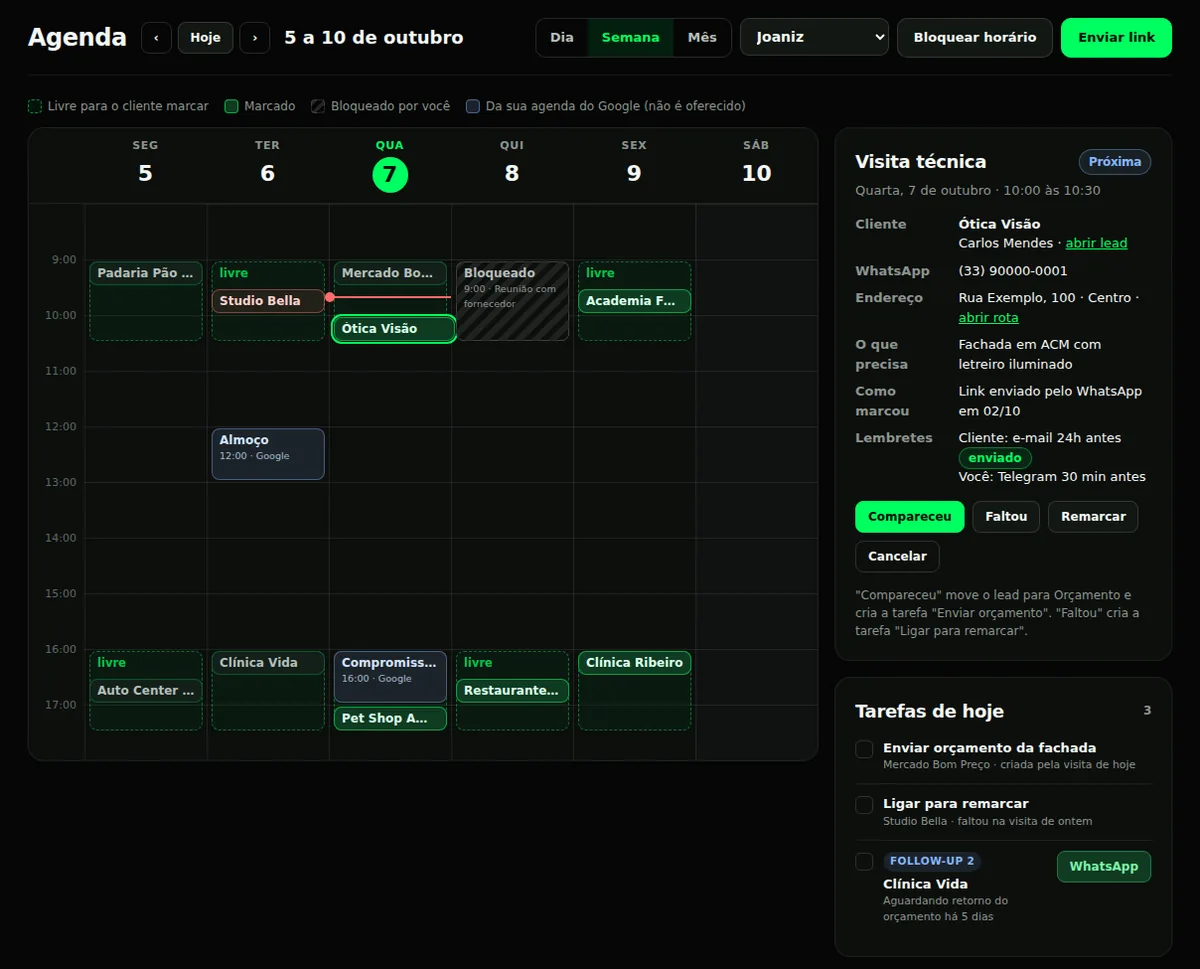Check the Clínica Vida follow-up task

864,862
